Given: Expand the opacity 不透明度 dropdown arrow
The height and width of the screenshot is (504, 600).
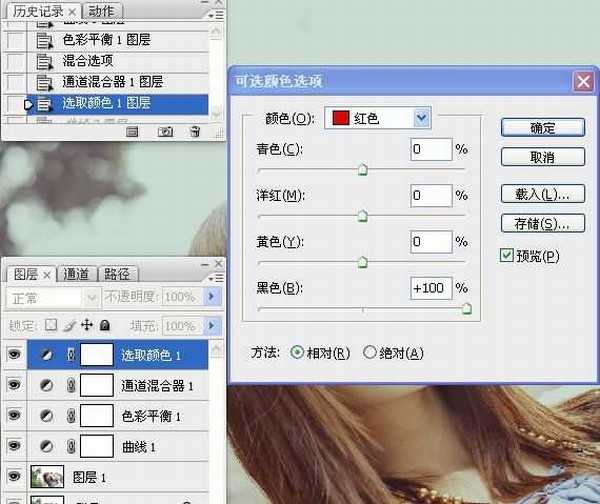Looking at the screenshot, I should click(x=211, y=297).
